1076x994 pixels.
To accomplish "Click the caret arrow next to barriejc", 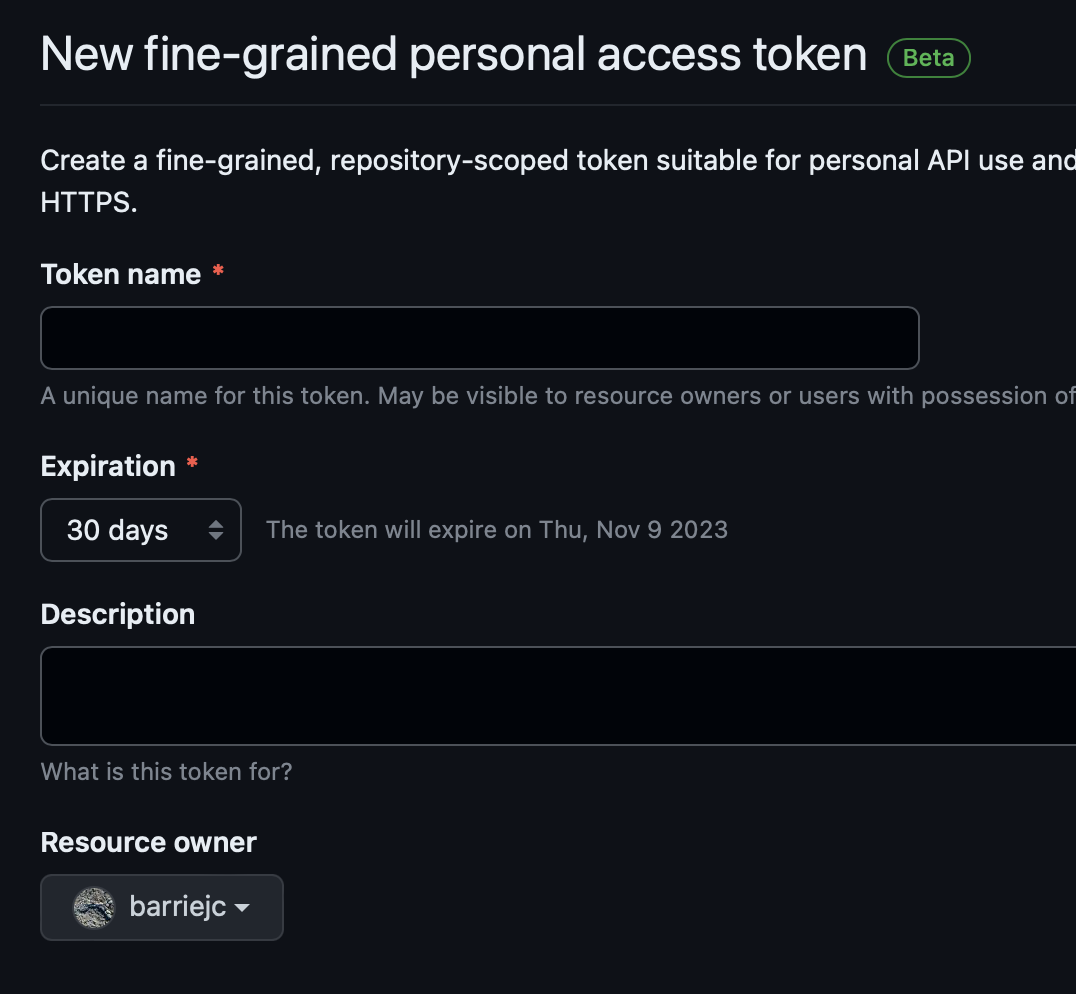I will pos(241,908).
